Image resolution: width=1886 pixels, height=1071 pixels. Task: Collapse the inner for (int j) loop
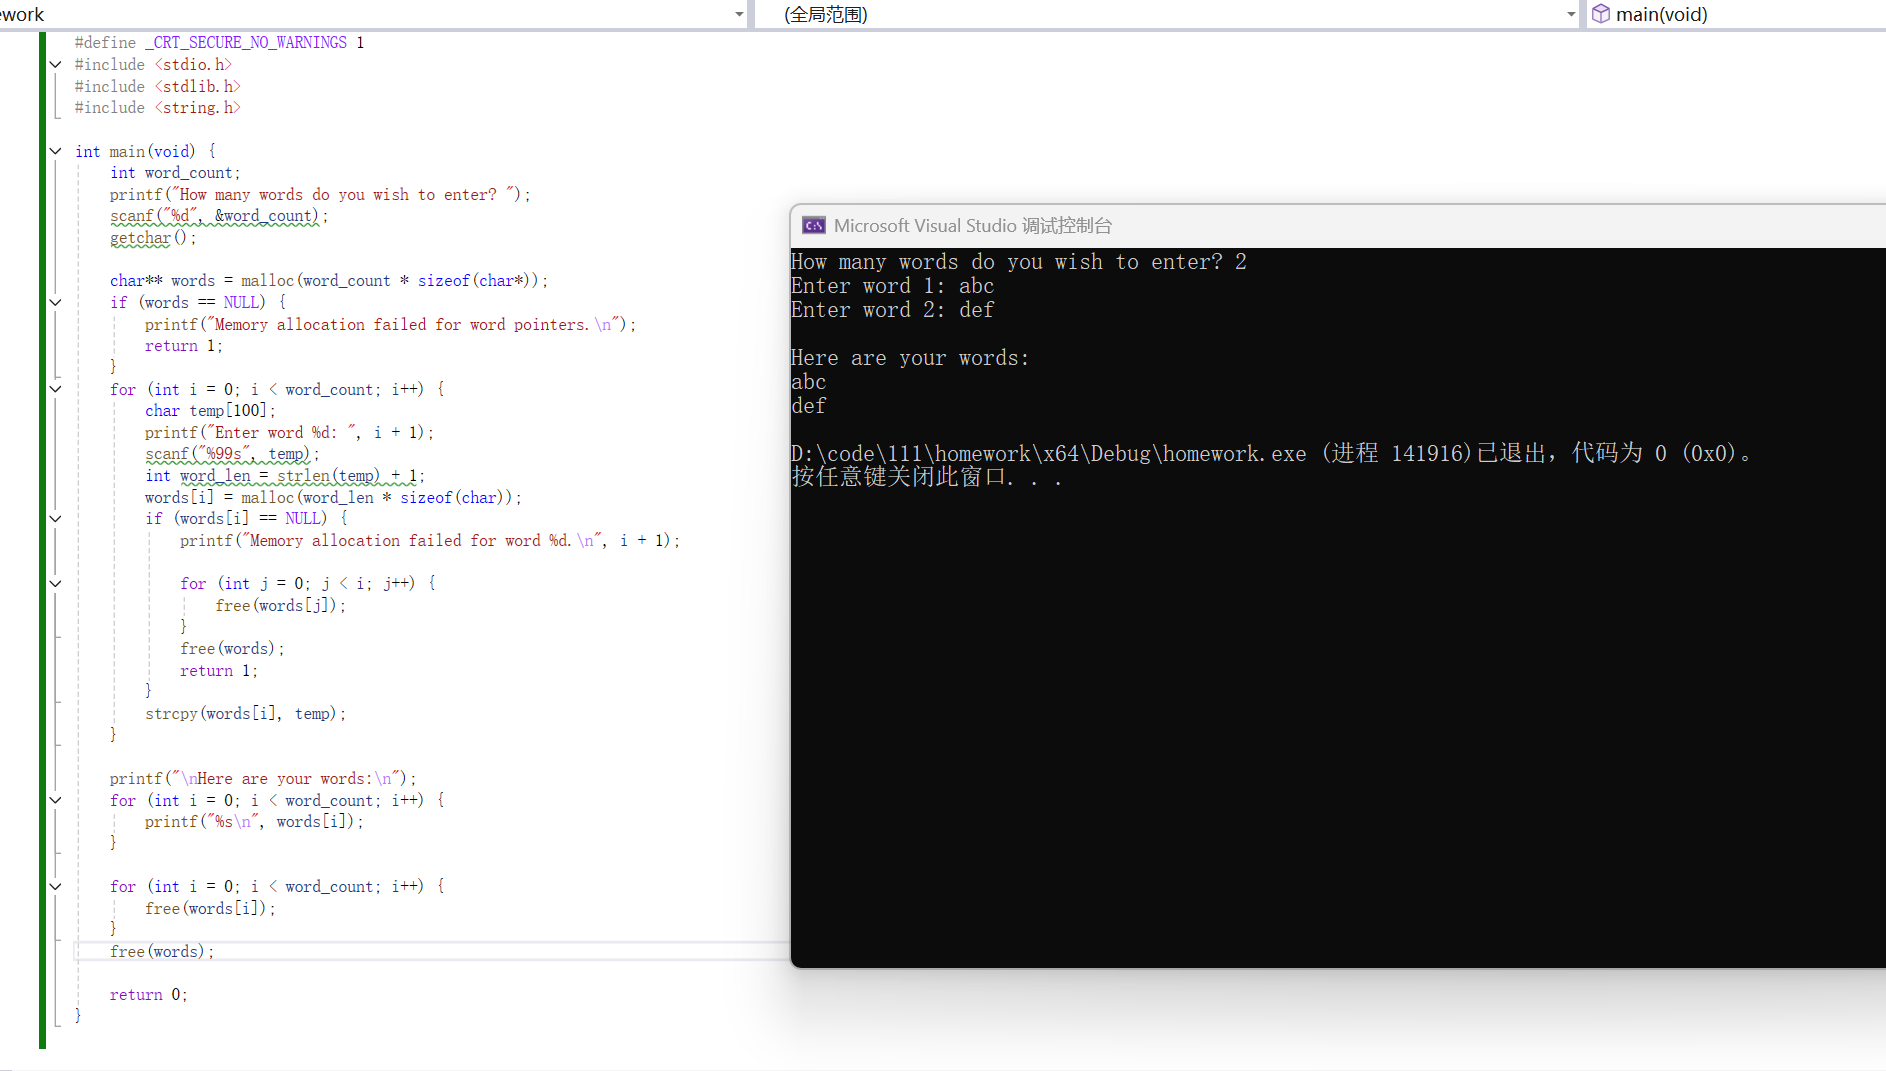[x=55, y=584]
